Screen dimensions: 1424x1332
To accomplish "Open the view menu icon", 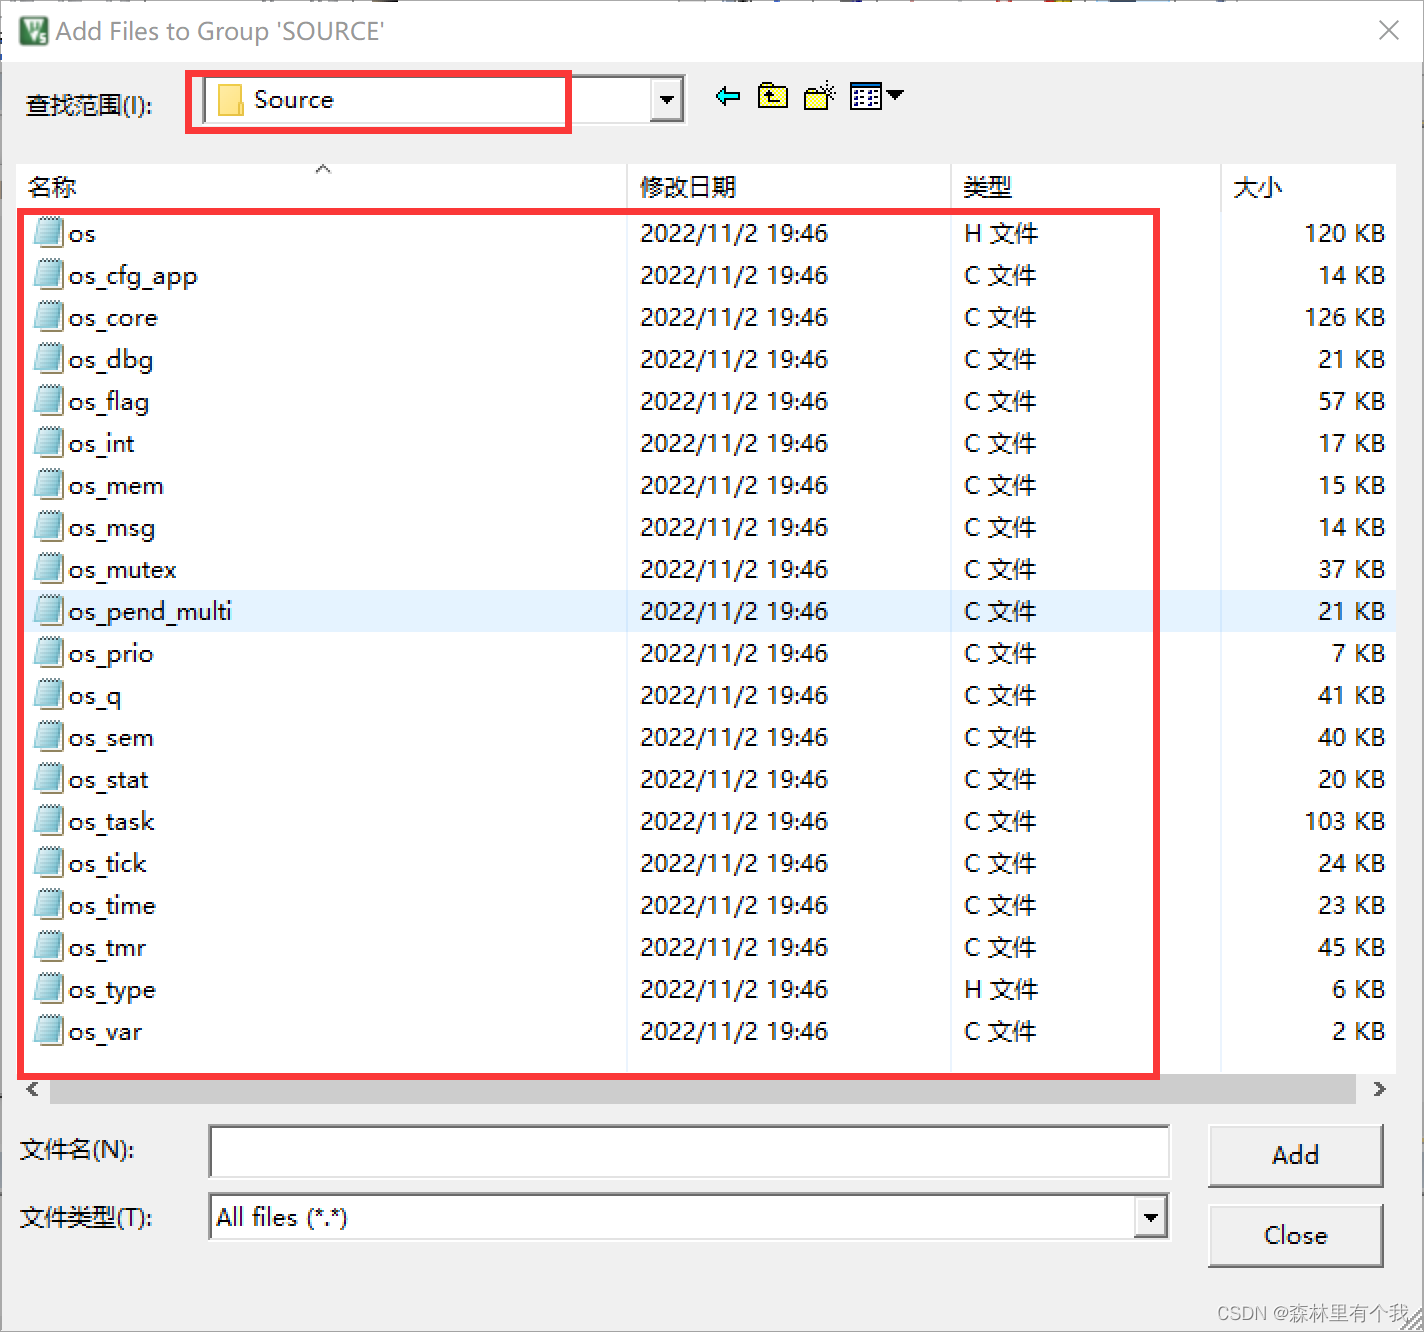I will click(876, 96).
